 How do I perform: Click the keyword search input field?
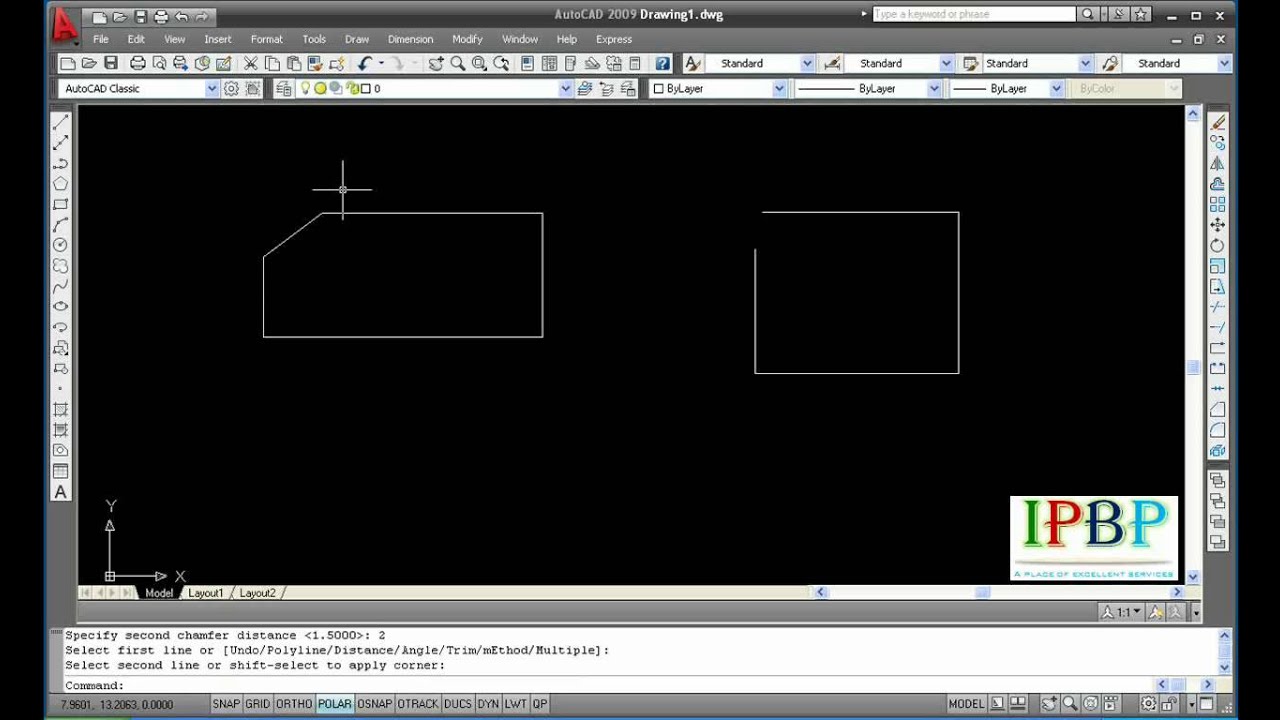pyautogui.click(x=975, y=15)
